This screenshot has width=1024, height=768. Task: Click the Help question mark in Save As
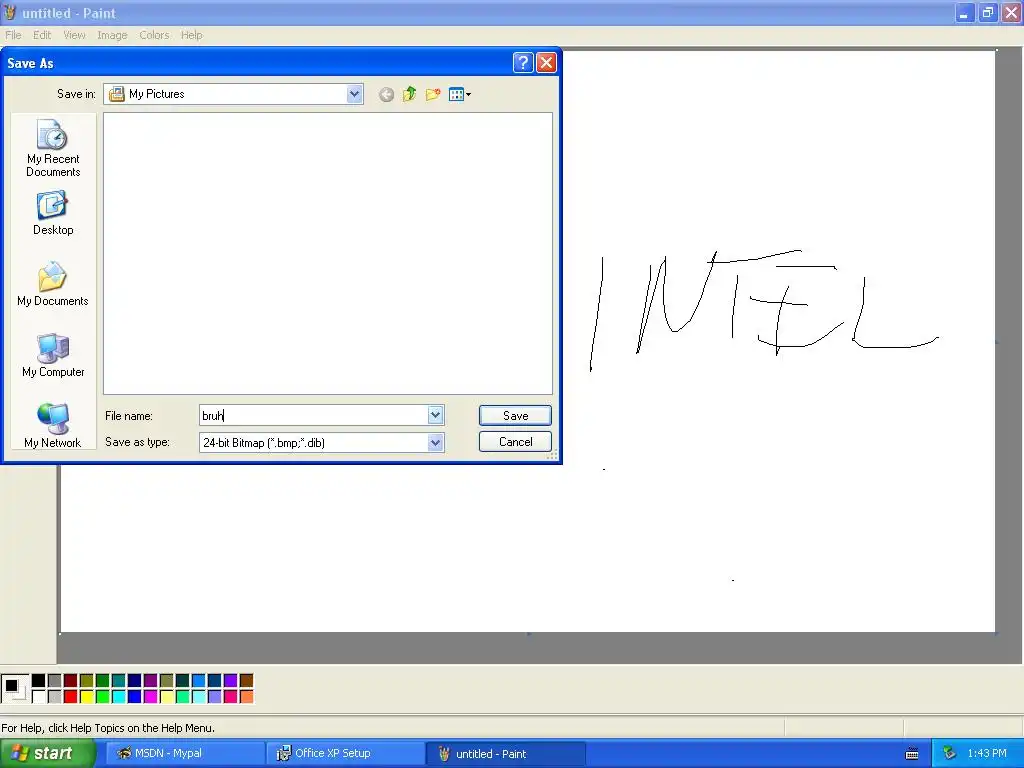pyautogui.click(x=523, y=63)
